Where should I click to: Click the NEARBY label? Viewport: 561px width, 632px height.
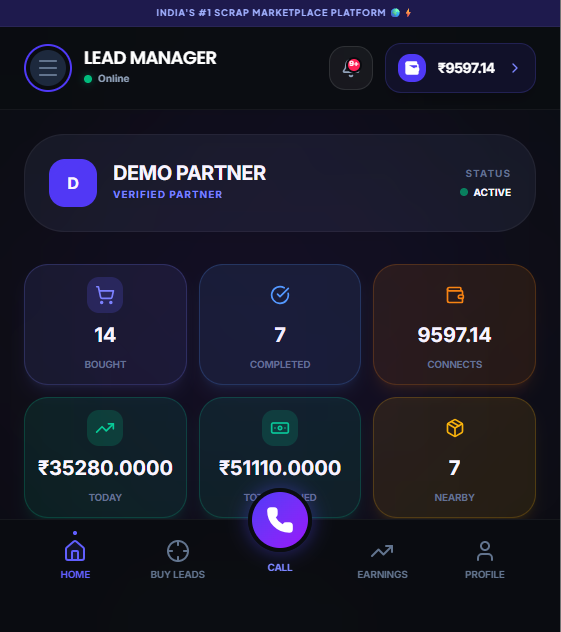click(454, 497)
